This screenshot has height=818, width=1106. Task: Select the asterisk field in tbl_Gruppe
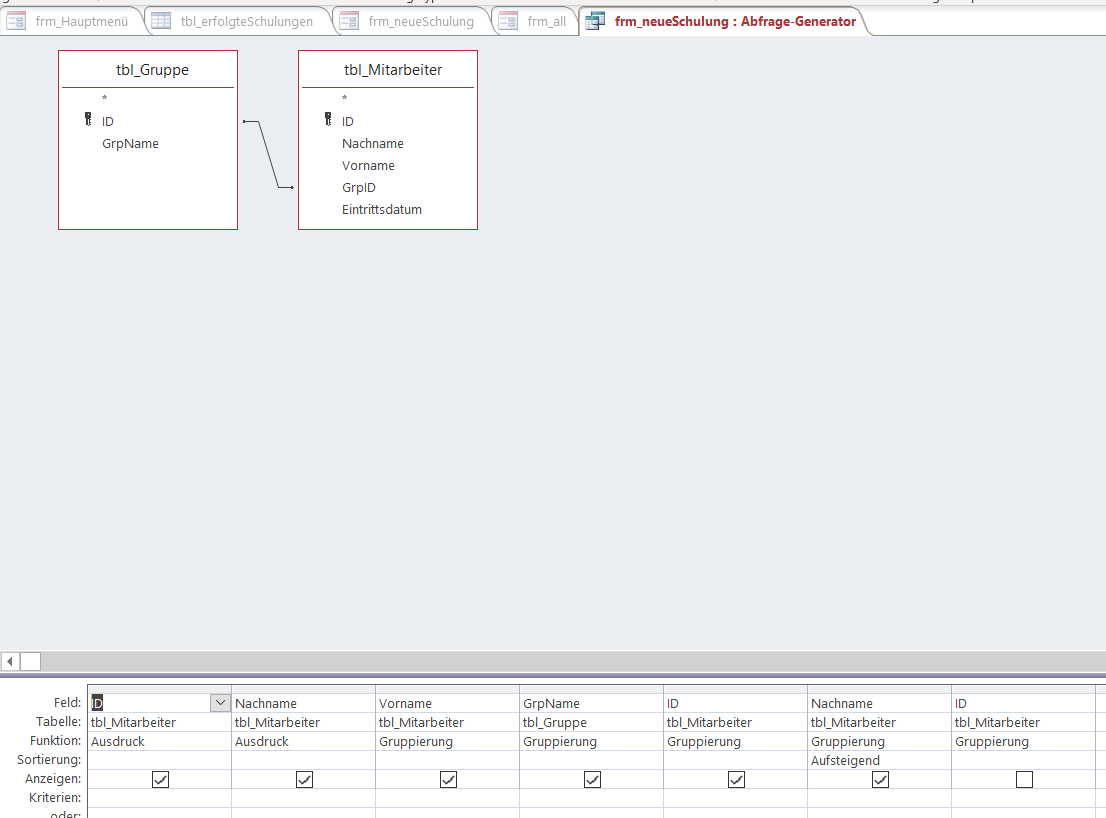(x=104, y=99)
